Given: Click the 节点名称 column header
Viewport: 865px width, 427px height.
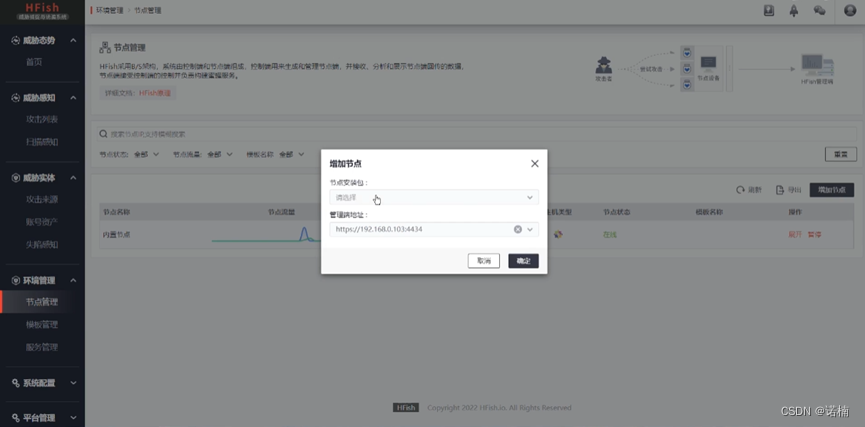Looking at the screenshot, I should click(x=116, y=212).
